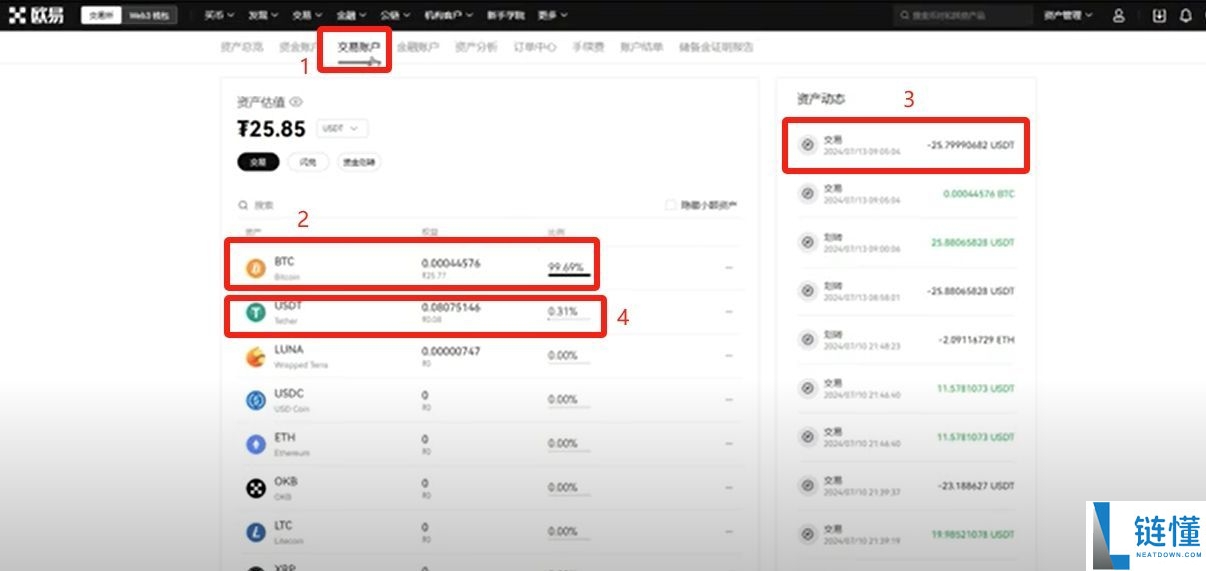Switch to 交易所 mode in the header
The height and width of the screenshot is (571, 1206).
(x=100, y=16)
